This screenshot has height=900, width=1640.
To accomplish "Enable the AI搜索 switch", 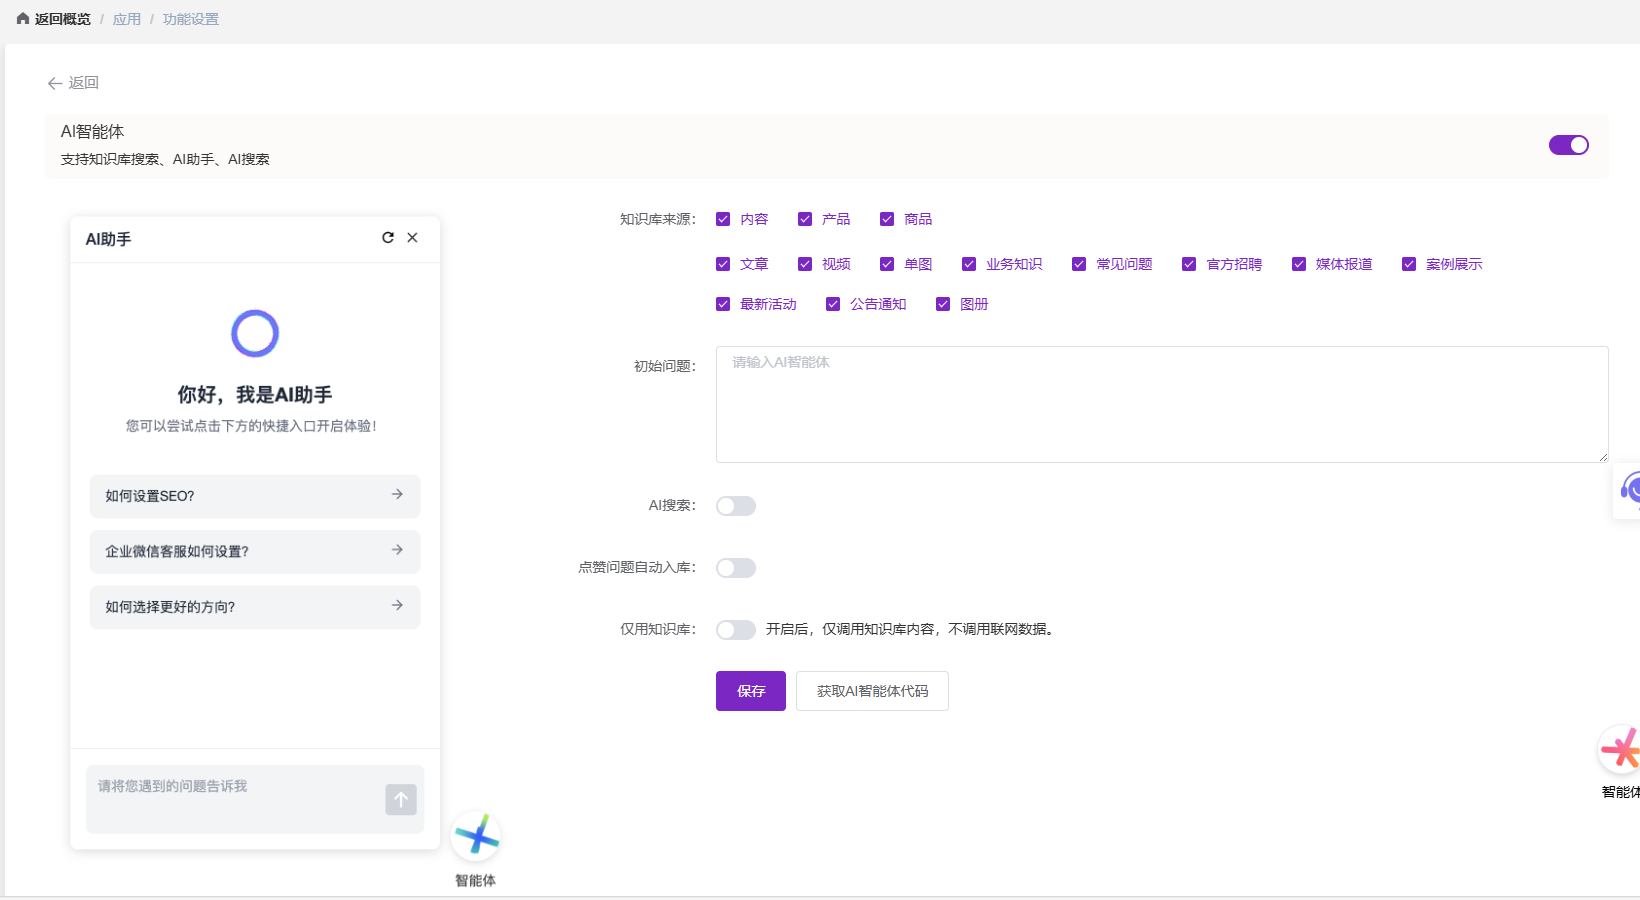I will [x=736, y=506].
